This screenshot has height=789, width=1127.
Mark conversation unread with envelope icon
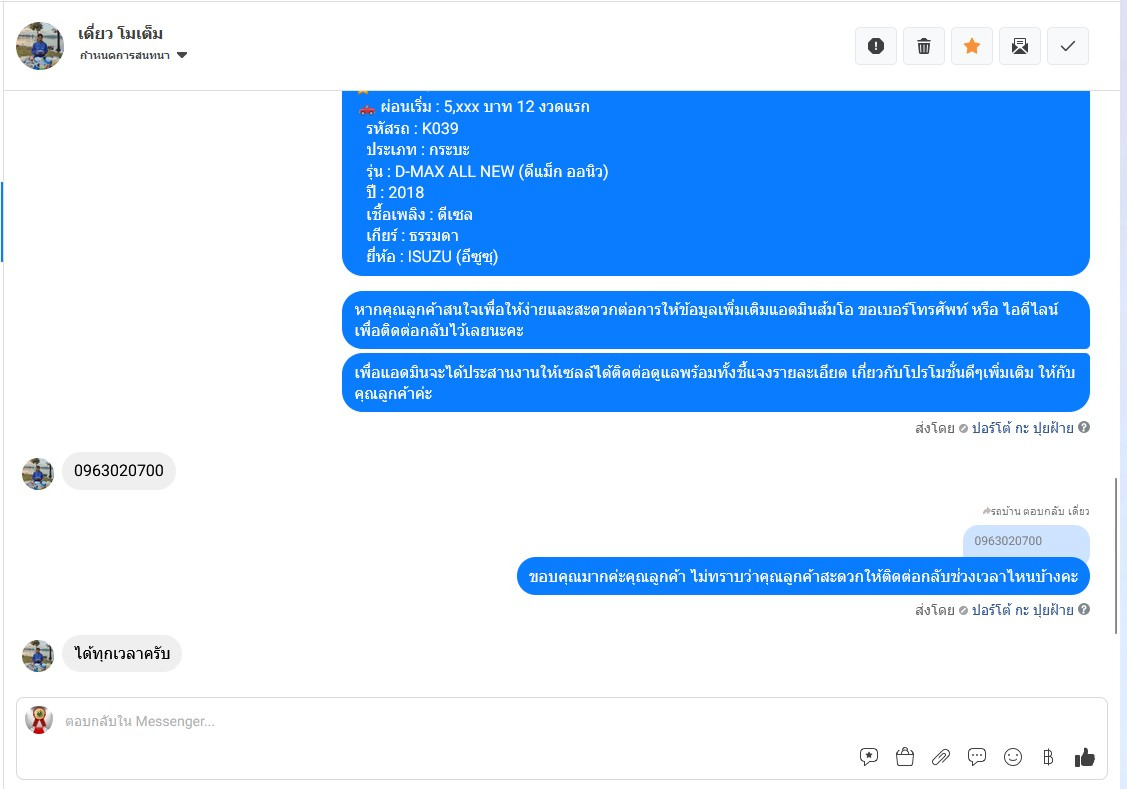point(1019,46)
